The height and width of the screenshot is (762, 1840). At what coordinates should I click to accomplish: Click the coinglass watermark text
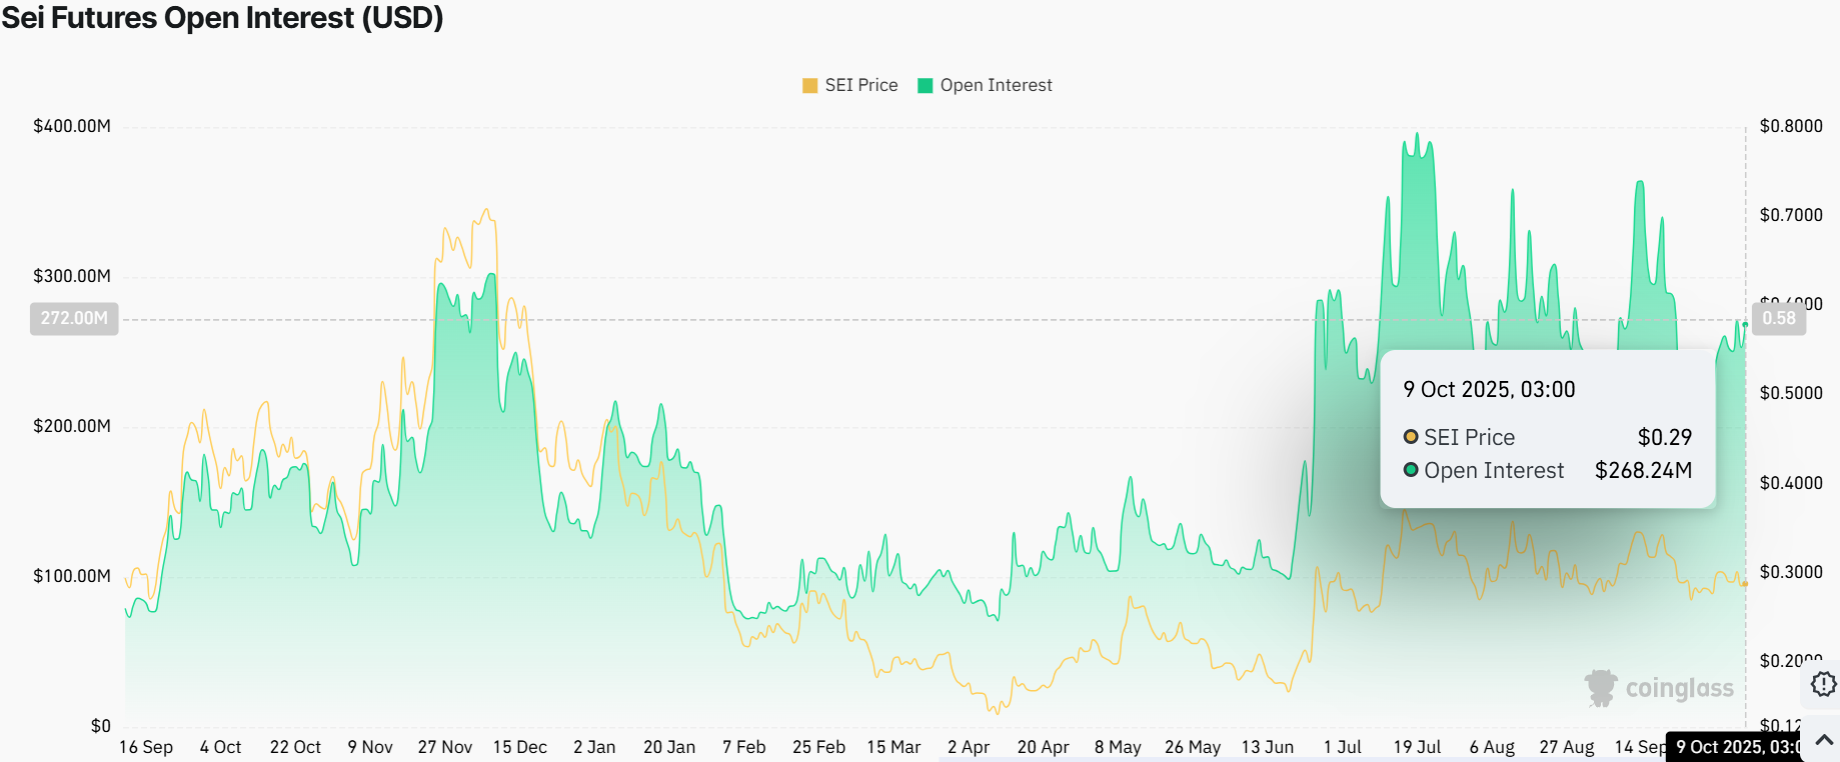click(x=1679, y=688)
